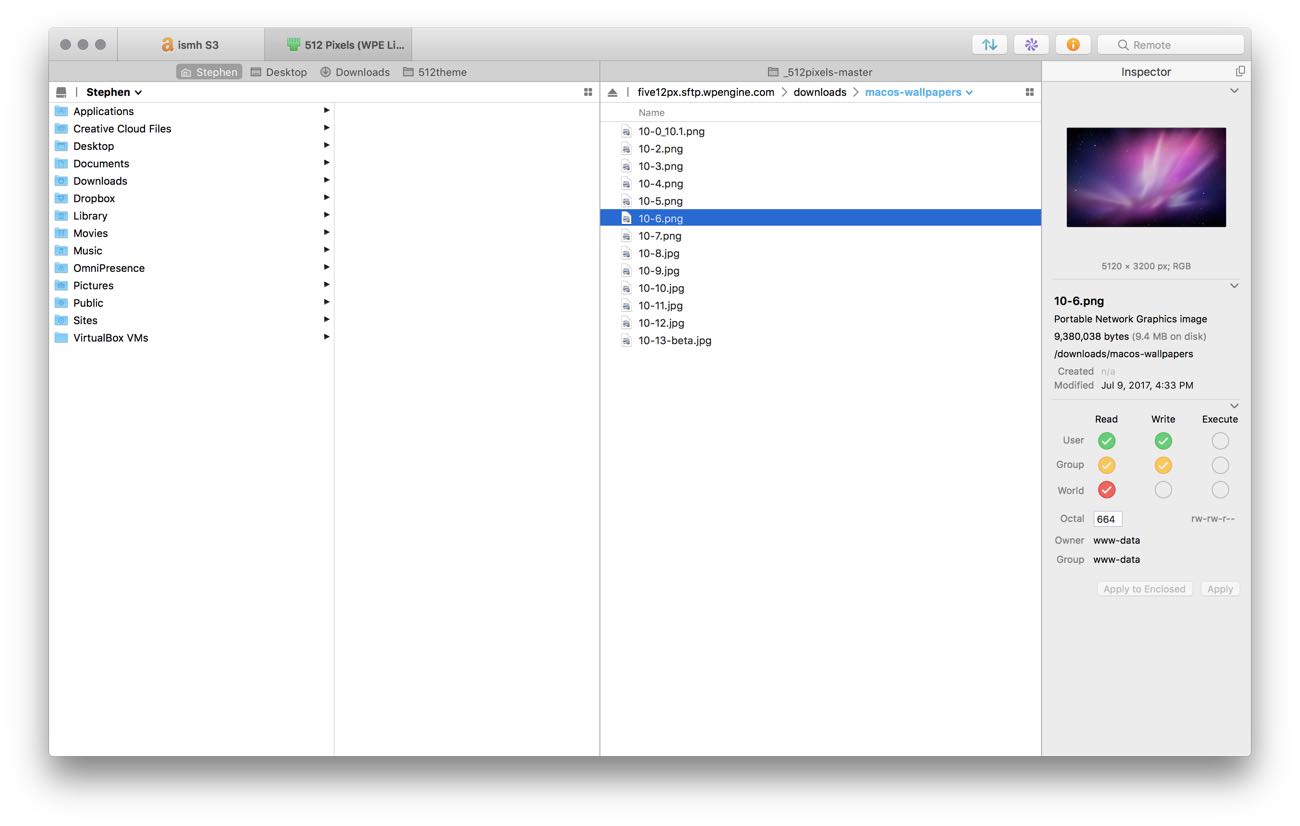Toggle Group Read permission

coord(1106,465)
